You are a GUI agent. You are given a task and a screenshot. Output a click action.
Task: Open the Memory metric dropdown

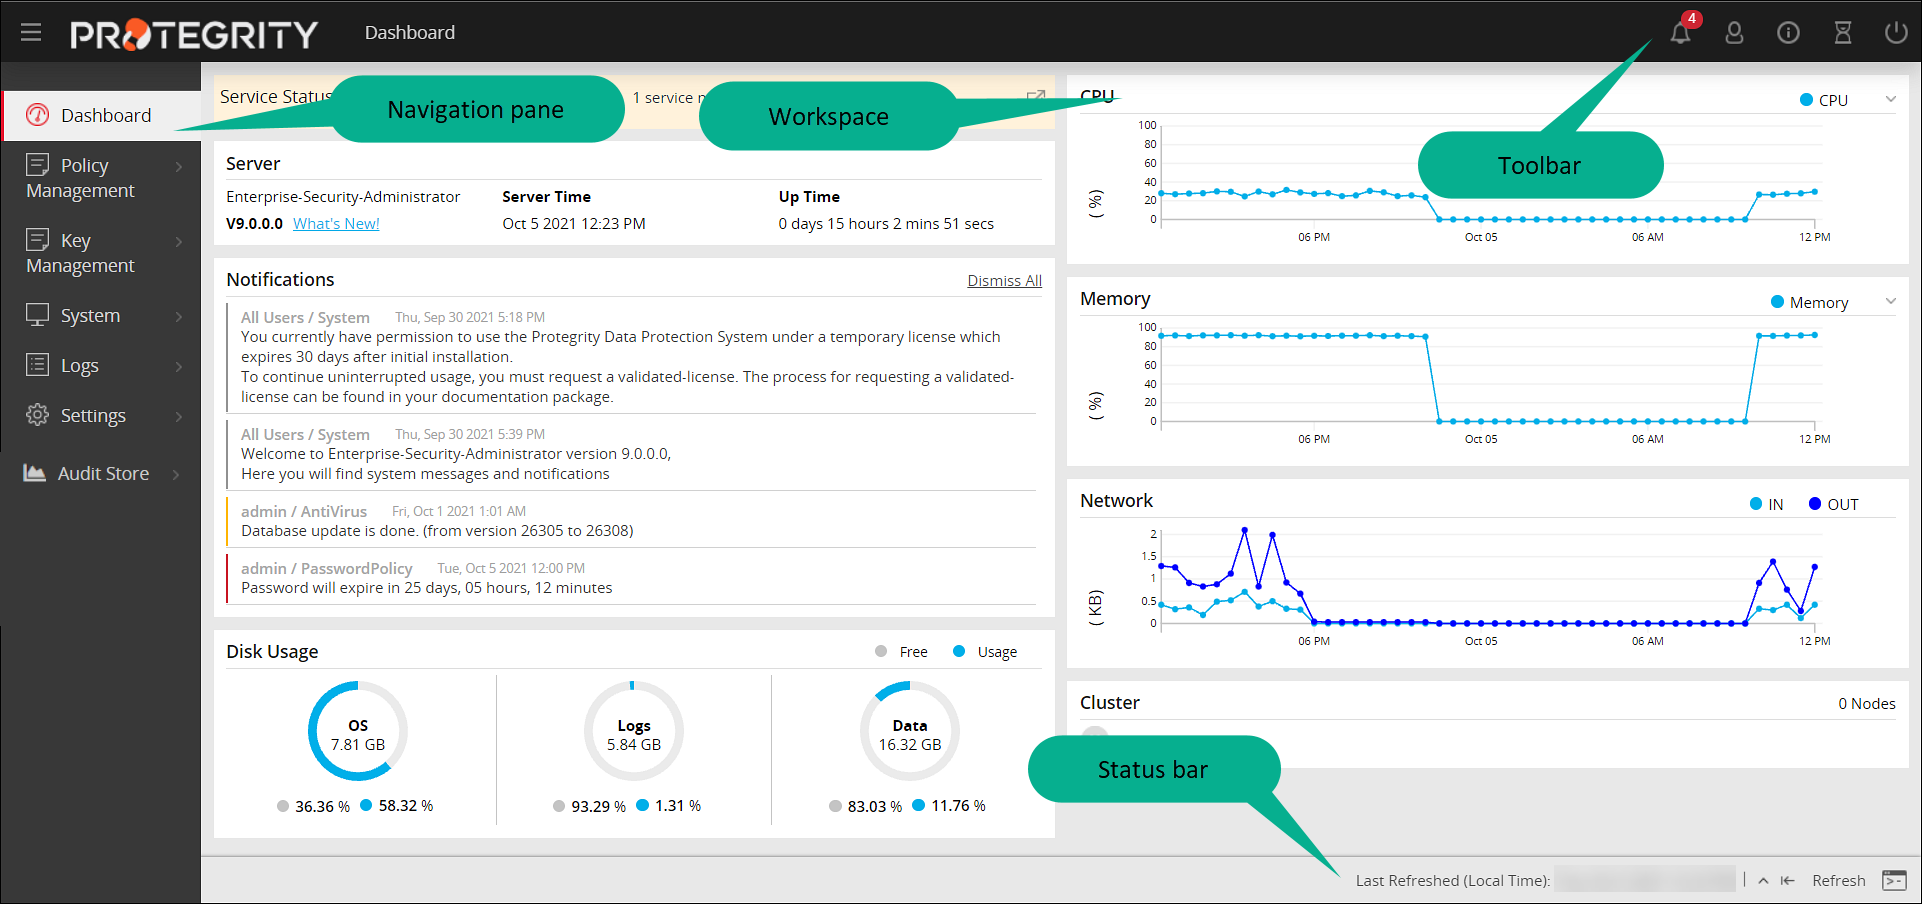click(x=1890, y=301)
